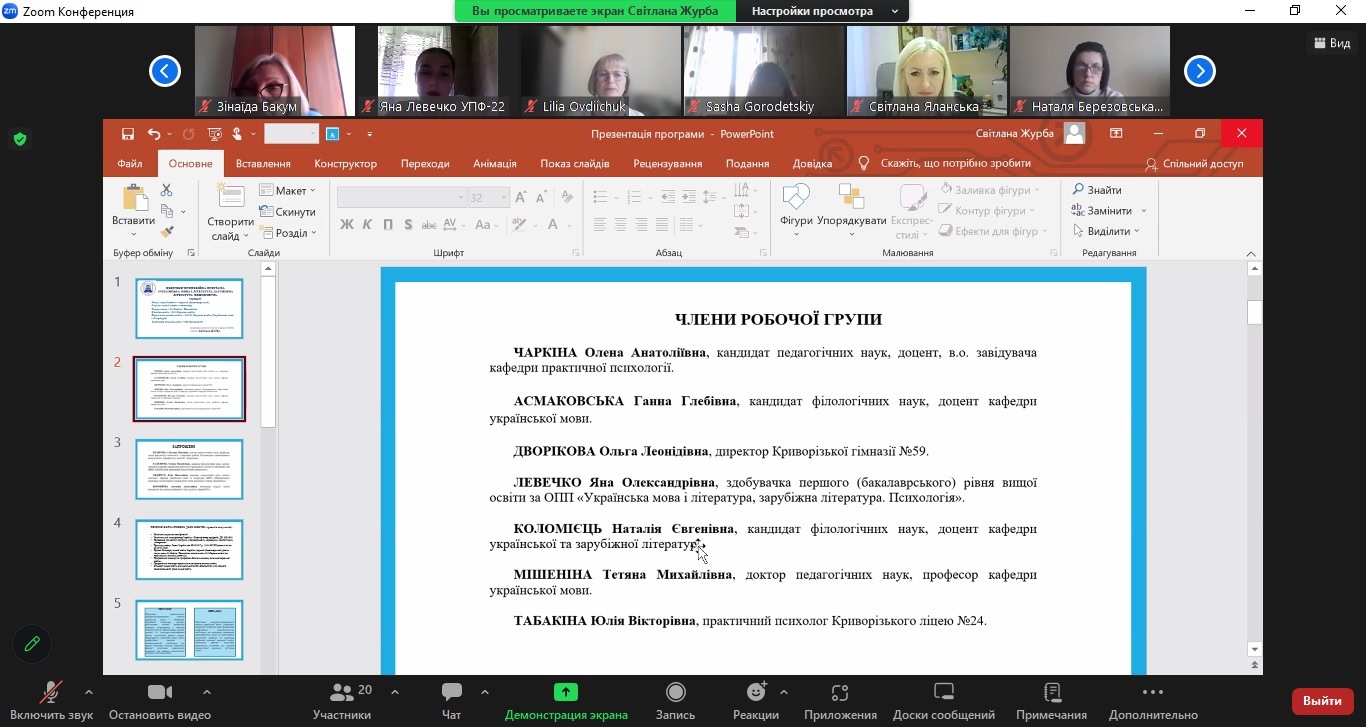1366x727 pixels.
Task: Toggle bold Ж formatting
Action: point(347,224)
